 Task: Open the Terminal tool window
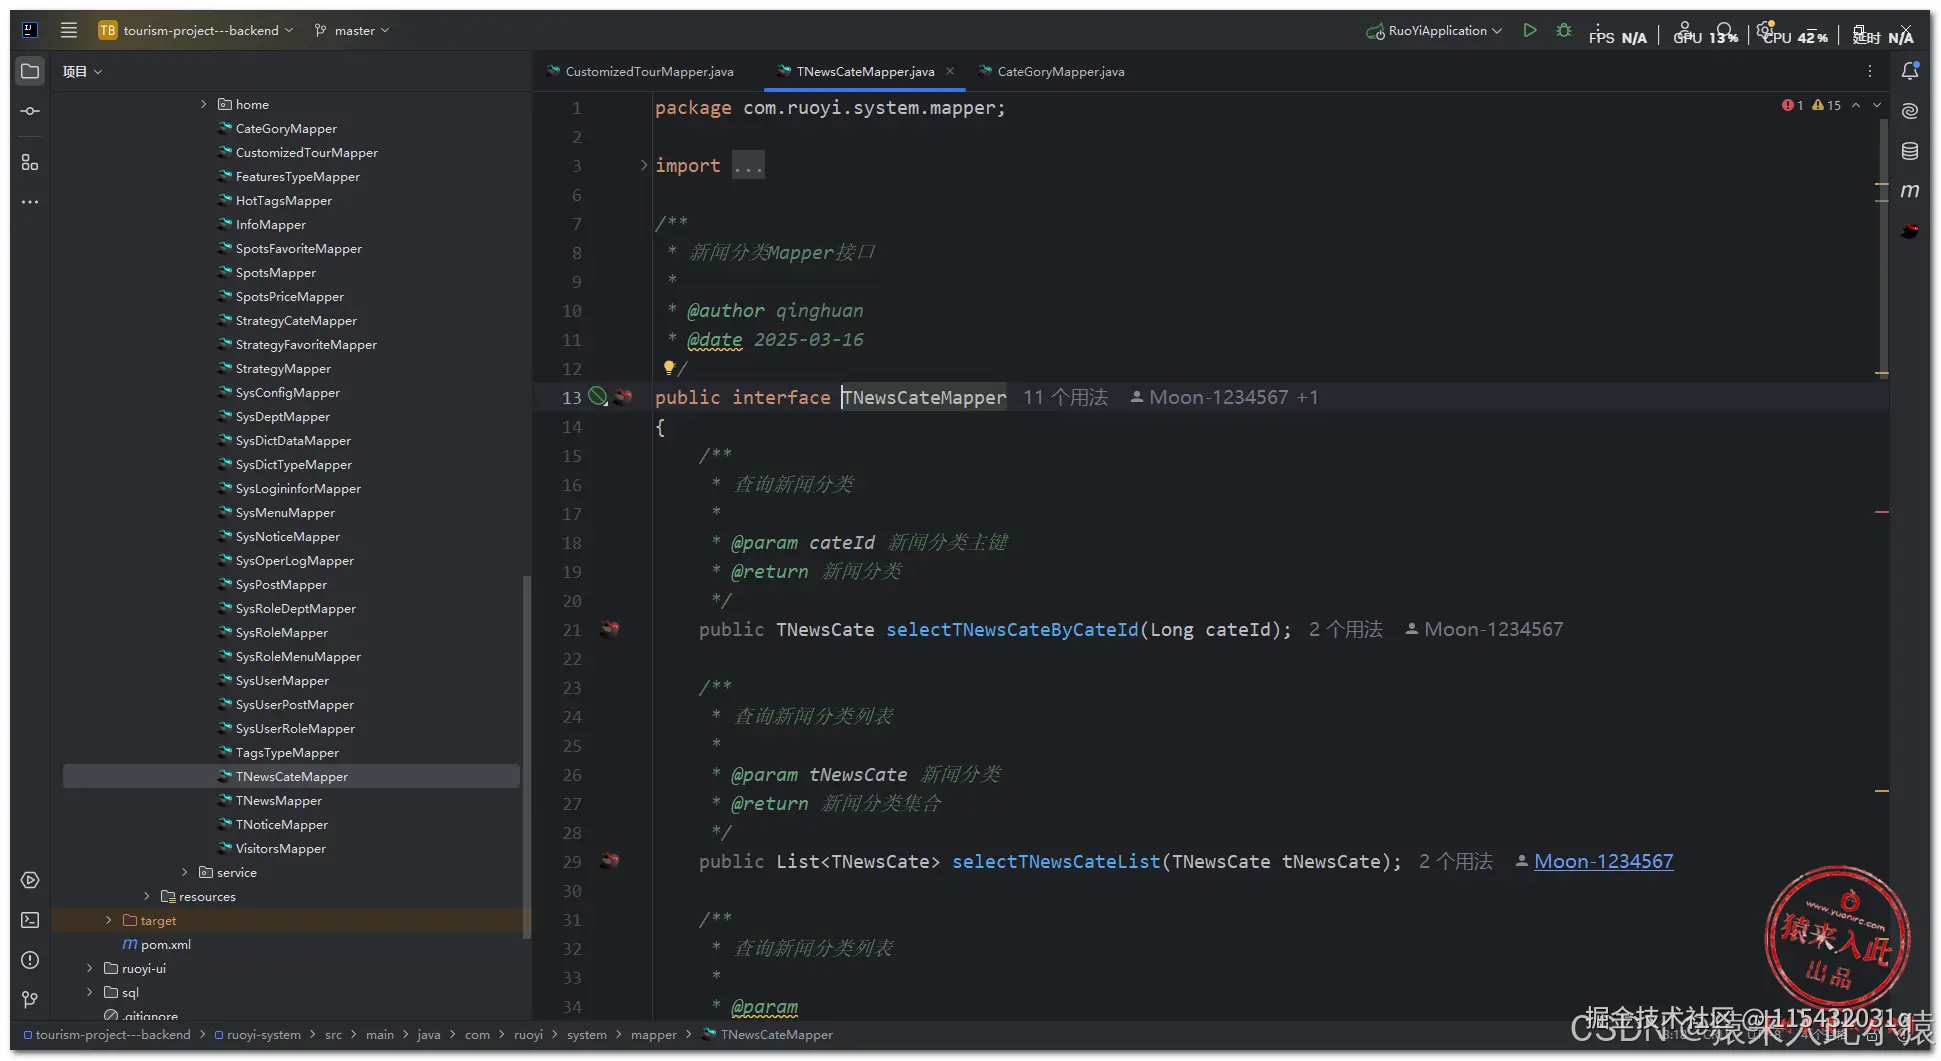(x=30, y=920)
